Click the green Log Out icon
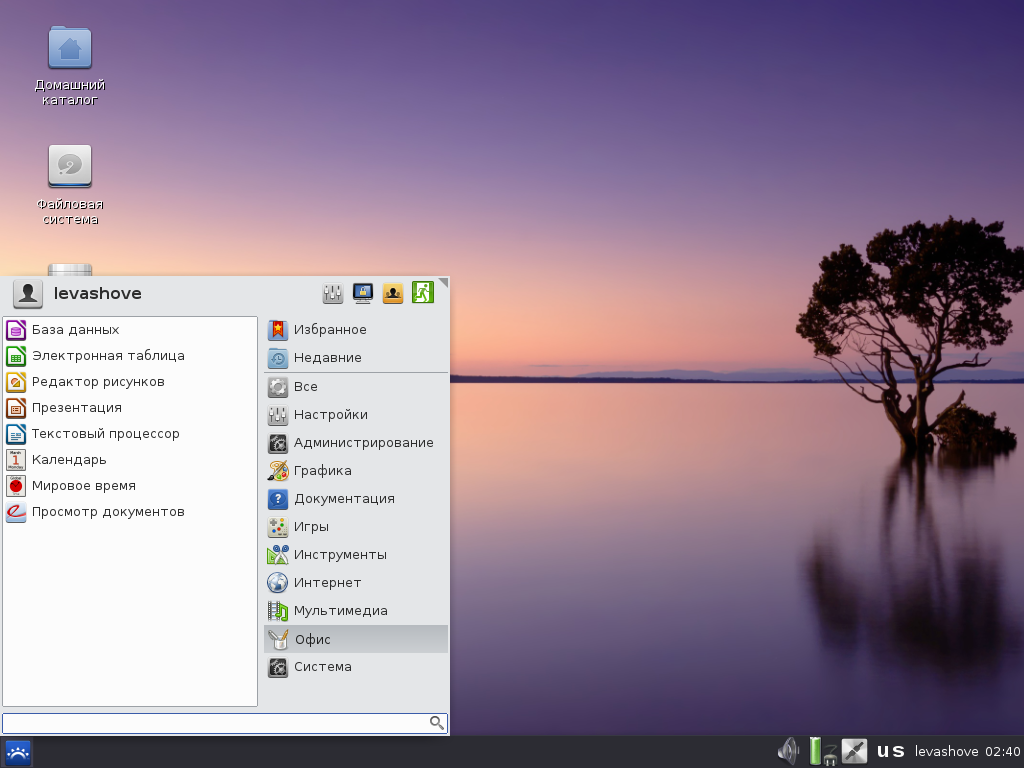The height and width of the screenshot is (768, 1024). pyautogui.click(x=423, y=293)
